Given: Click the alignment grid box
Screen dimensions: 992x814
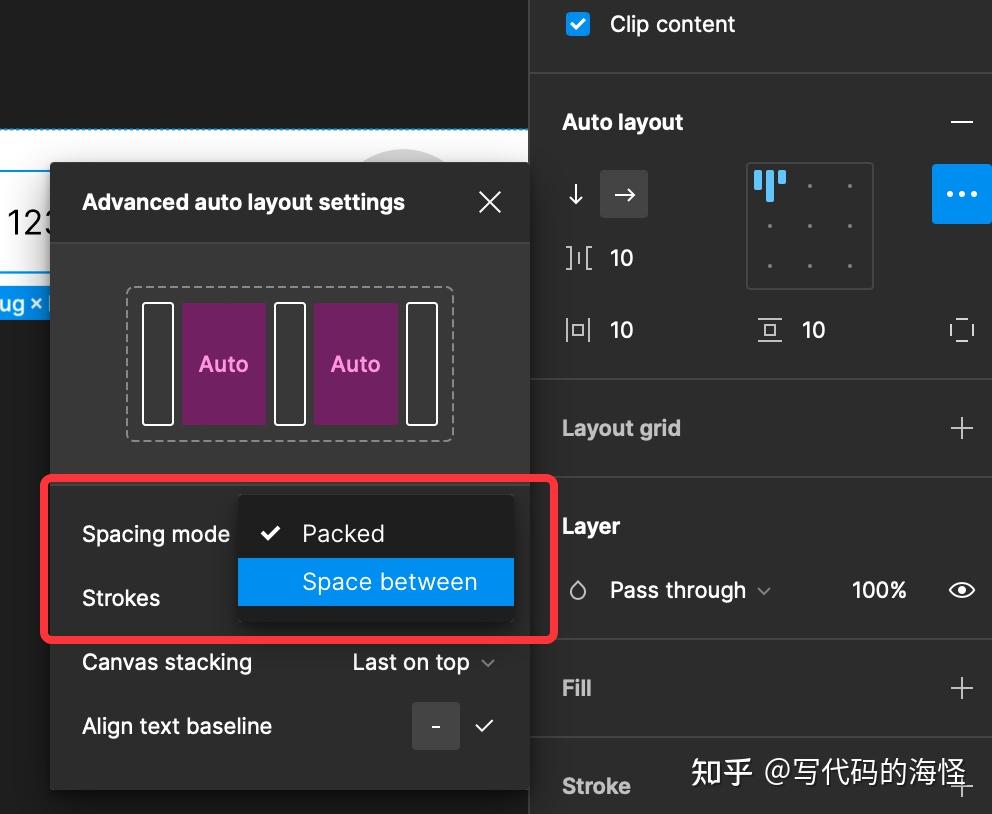Looking at the screenshot, I should point(809,226).
